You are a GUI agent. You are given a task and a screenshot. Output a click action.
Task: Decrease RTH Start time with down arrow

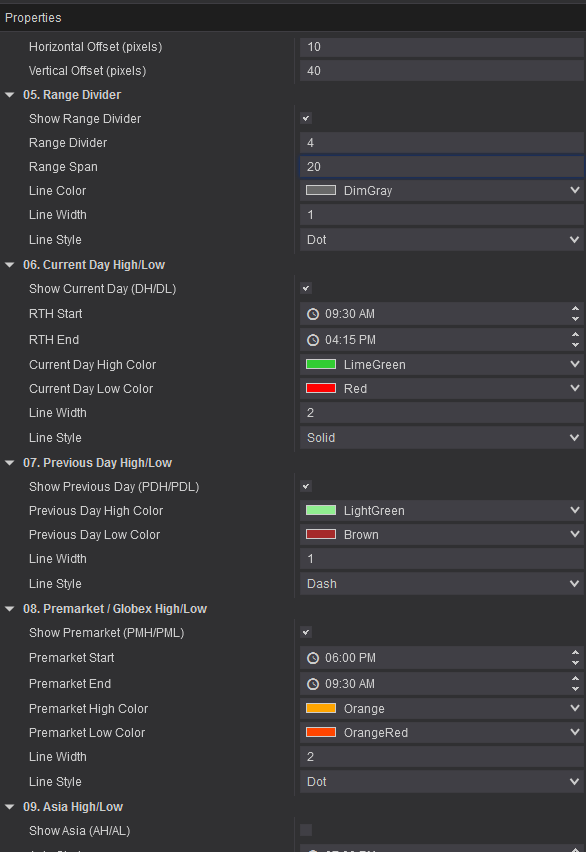click(575, 319)
